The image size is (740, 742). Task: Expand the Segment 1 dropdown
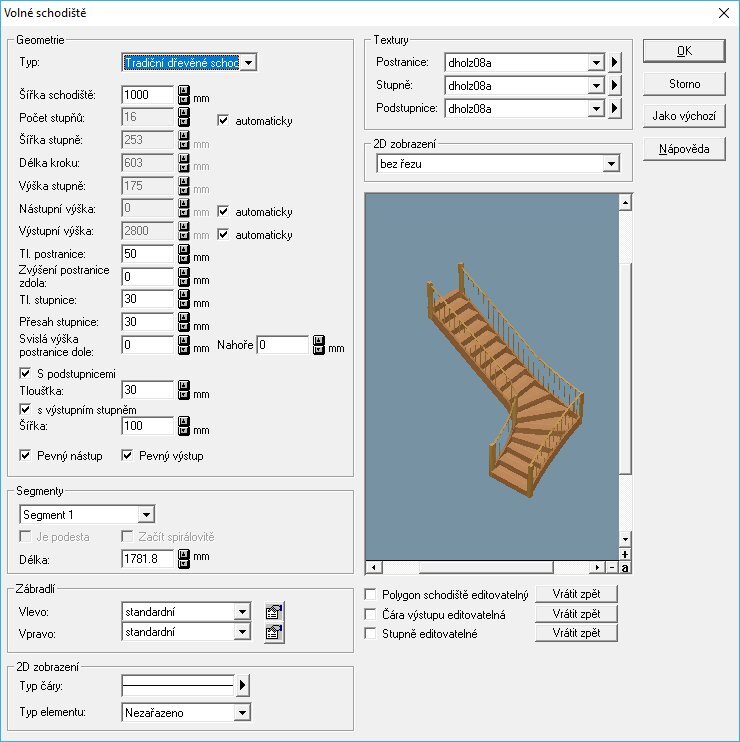point(146,515)
